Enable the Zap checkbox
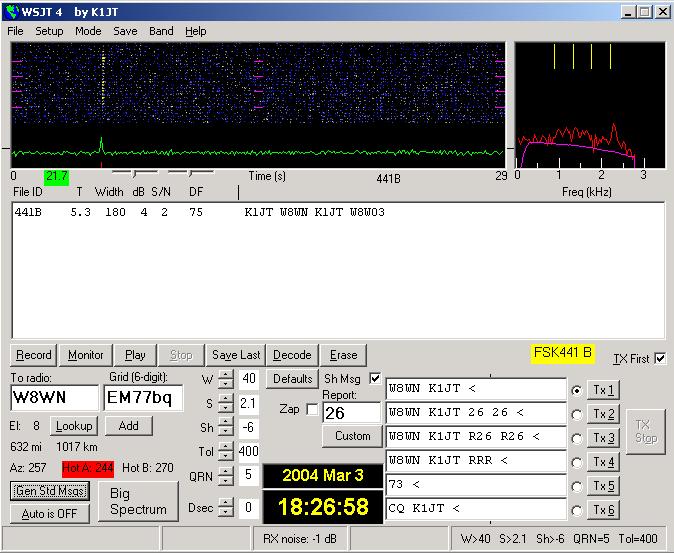Viewport: 674px width, 553px height. (312, 409)
